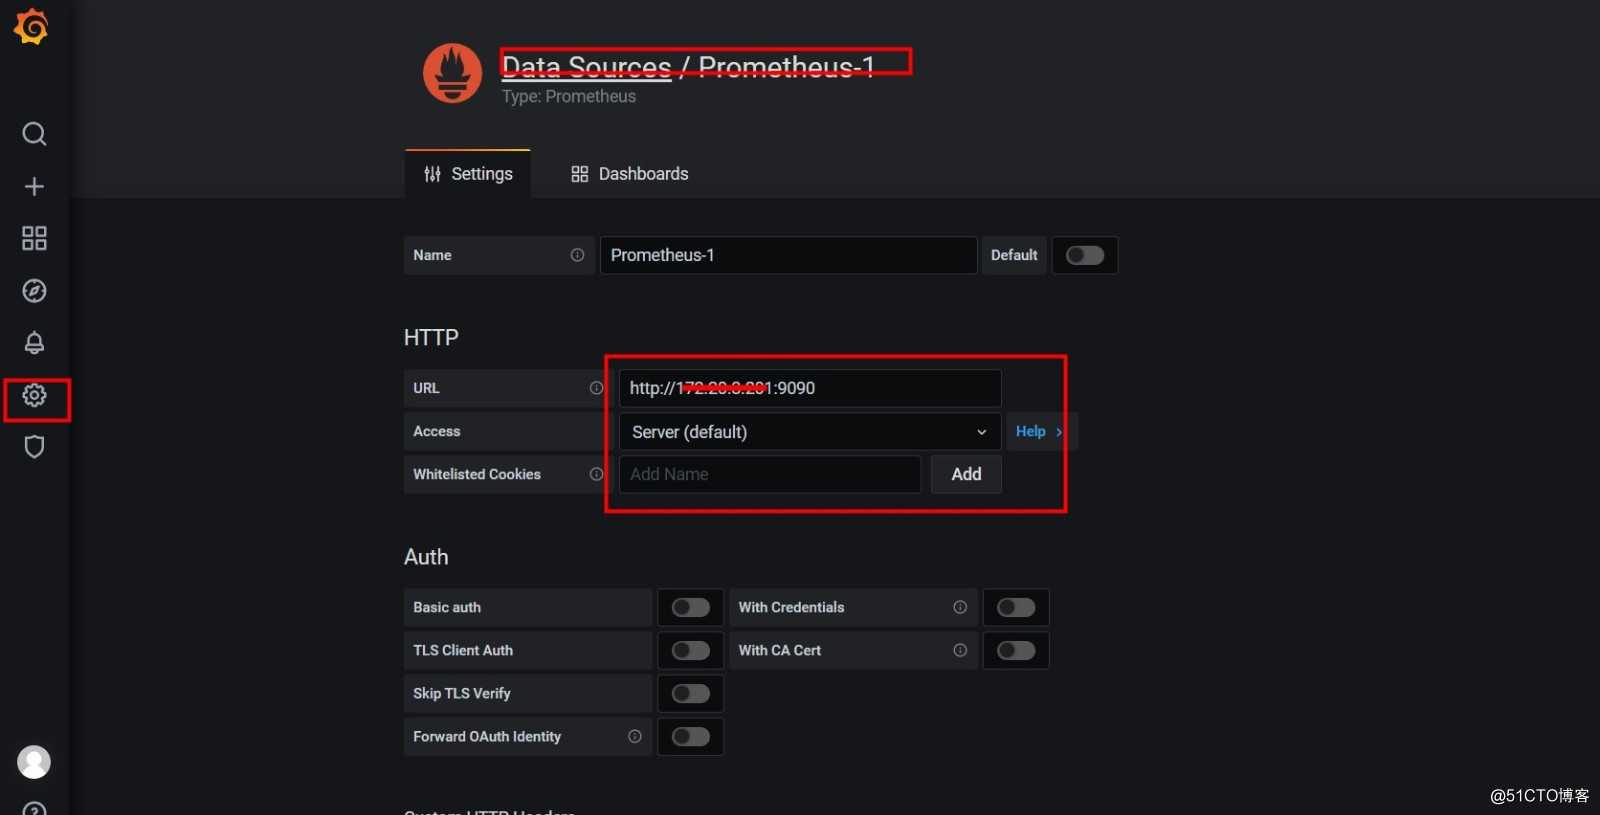Screen dimensions: 1600x815
Task: Open the help question mark icon
Action: pos(34,809)
